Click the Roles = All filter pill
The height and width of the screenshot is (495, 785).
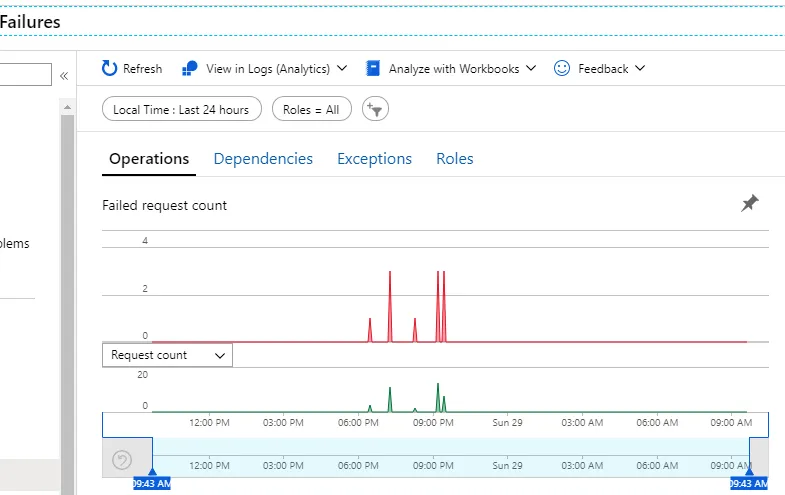point(311,109)
